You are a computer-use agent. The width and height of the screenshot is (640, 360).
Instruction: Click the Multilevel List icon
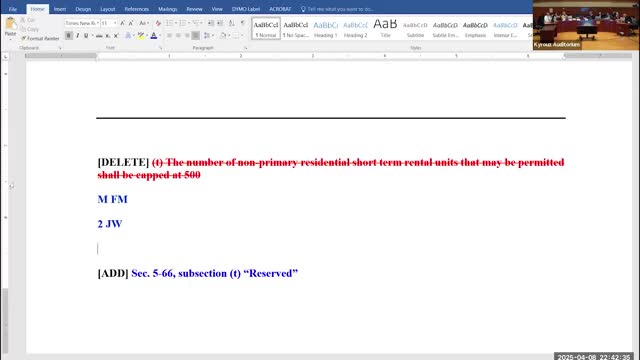[196, 23]
